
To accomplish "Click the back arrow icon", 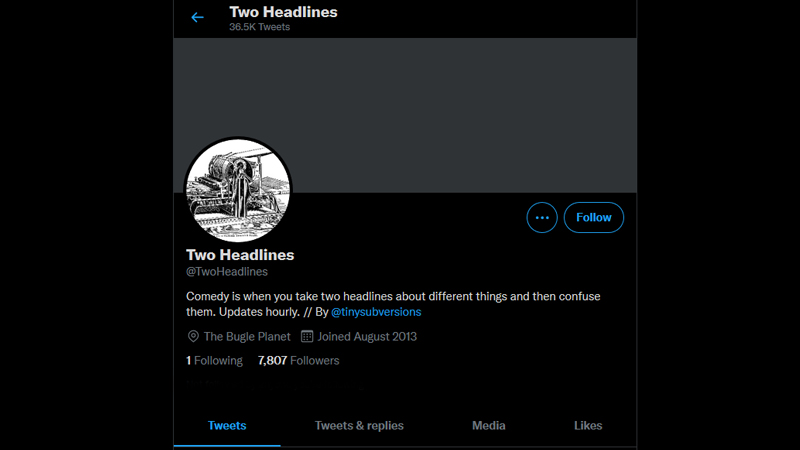I will [197, 17].
